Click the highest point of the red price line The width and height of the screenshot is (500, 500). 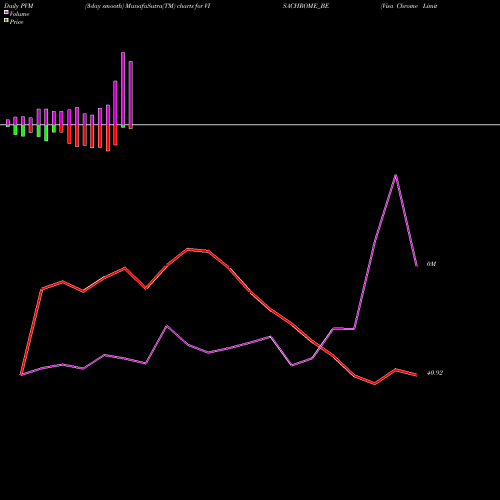pyautogui.click(x=188, y=249)
